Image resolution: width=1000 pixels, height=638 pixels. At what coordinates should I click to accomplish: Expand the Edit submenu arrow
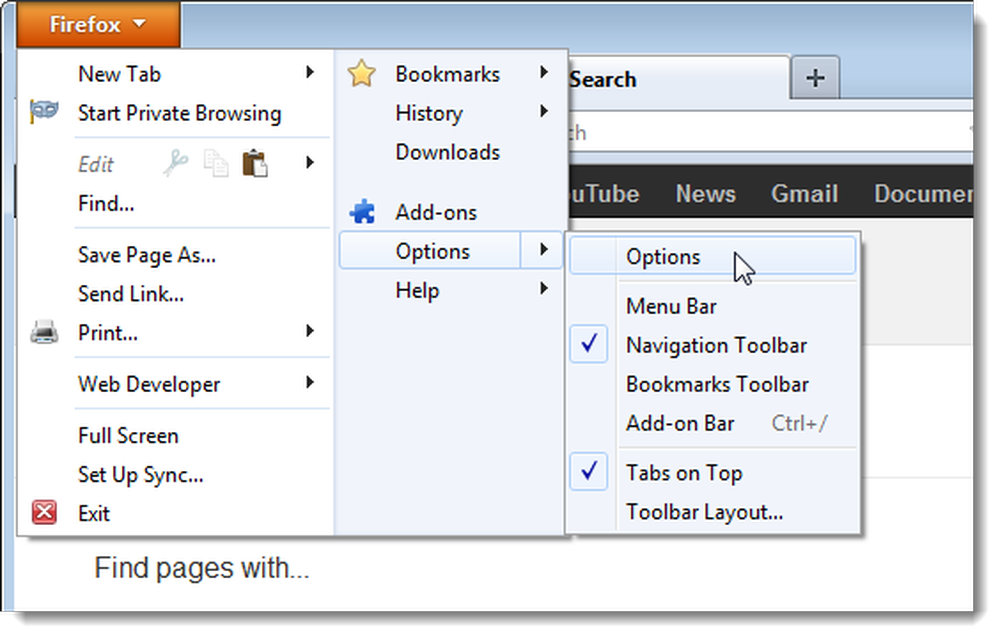pyautogui.click(x=310, y=163)
